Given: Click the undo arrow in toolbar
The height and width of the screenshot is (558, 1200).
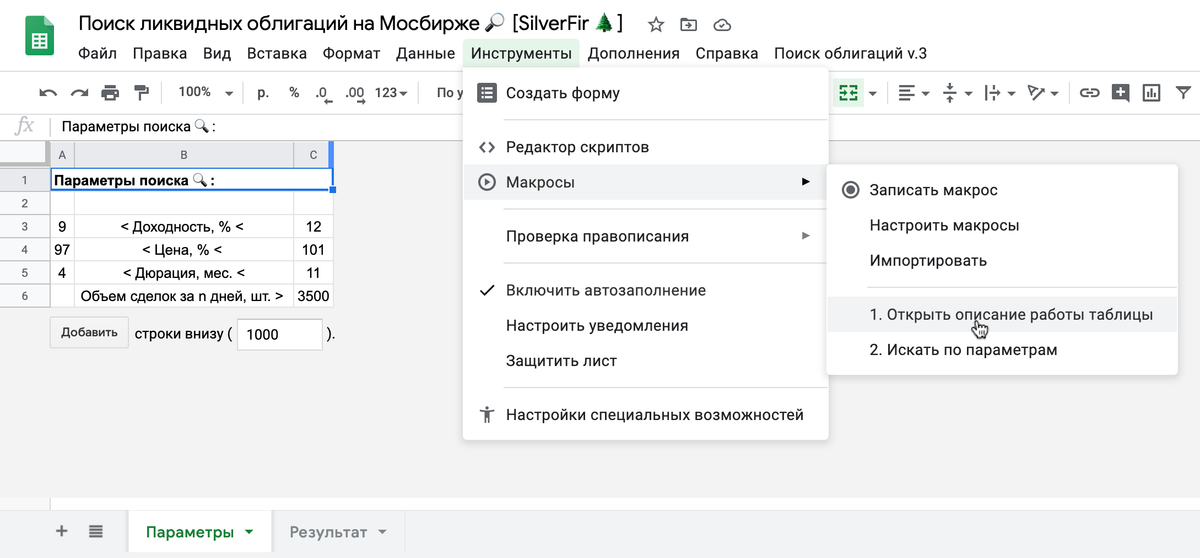Looking at the screenshot, I should point(48,93).
